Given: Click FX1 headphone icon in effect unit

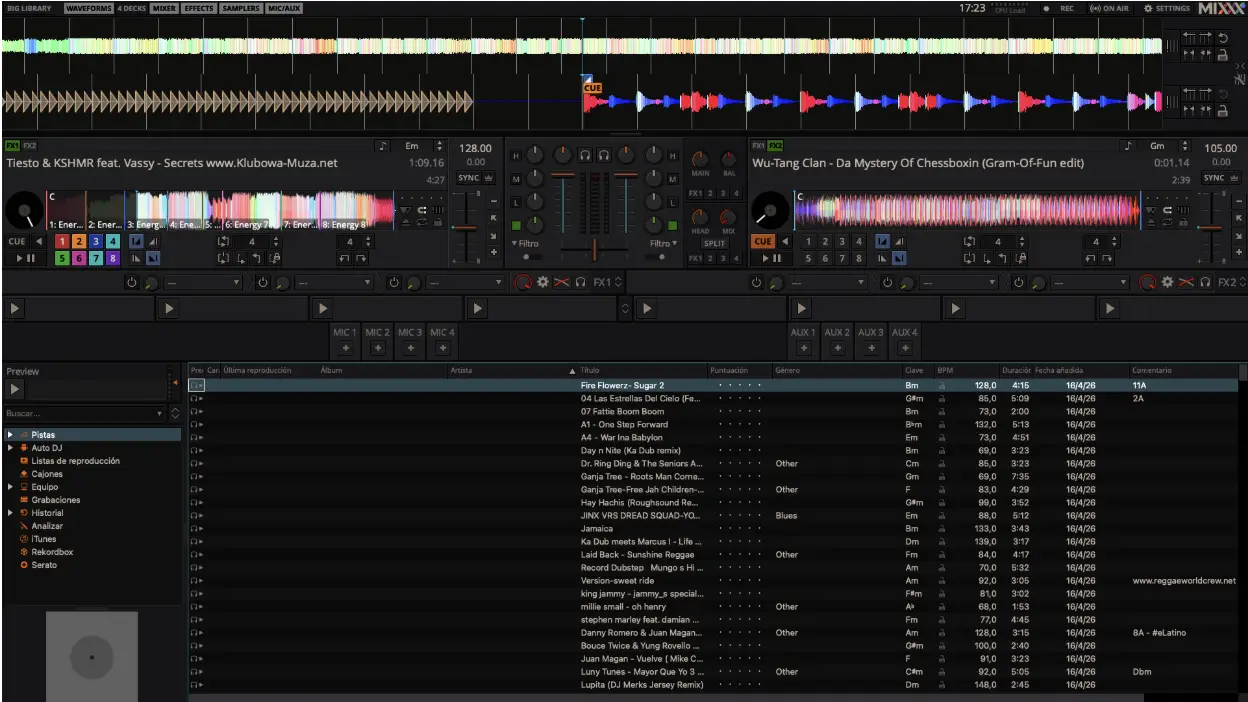Looking at the screenshot, I should (x=581, y=283).
